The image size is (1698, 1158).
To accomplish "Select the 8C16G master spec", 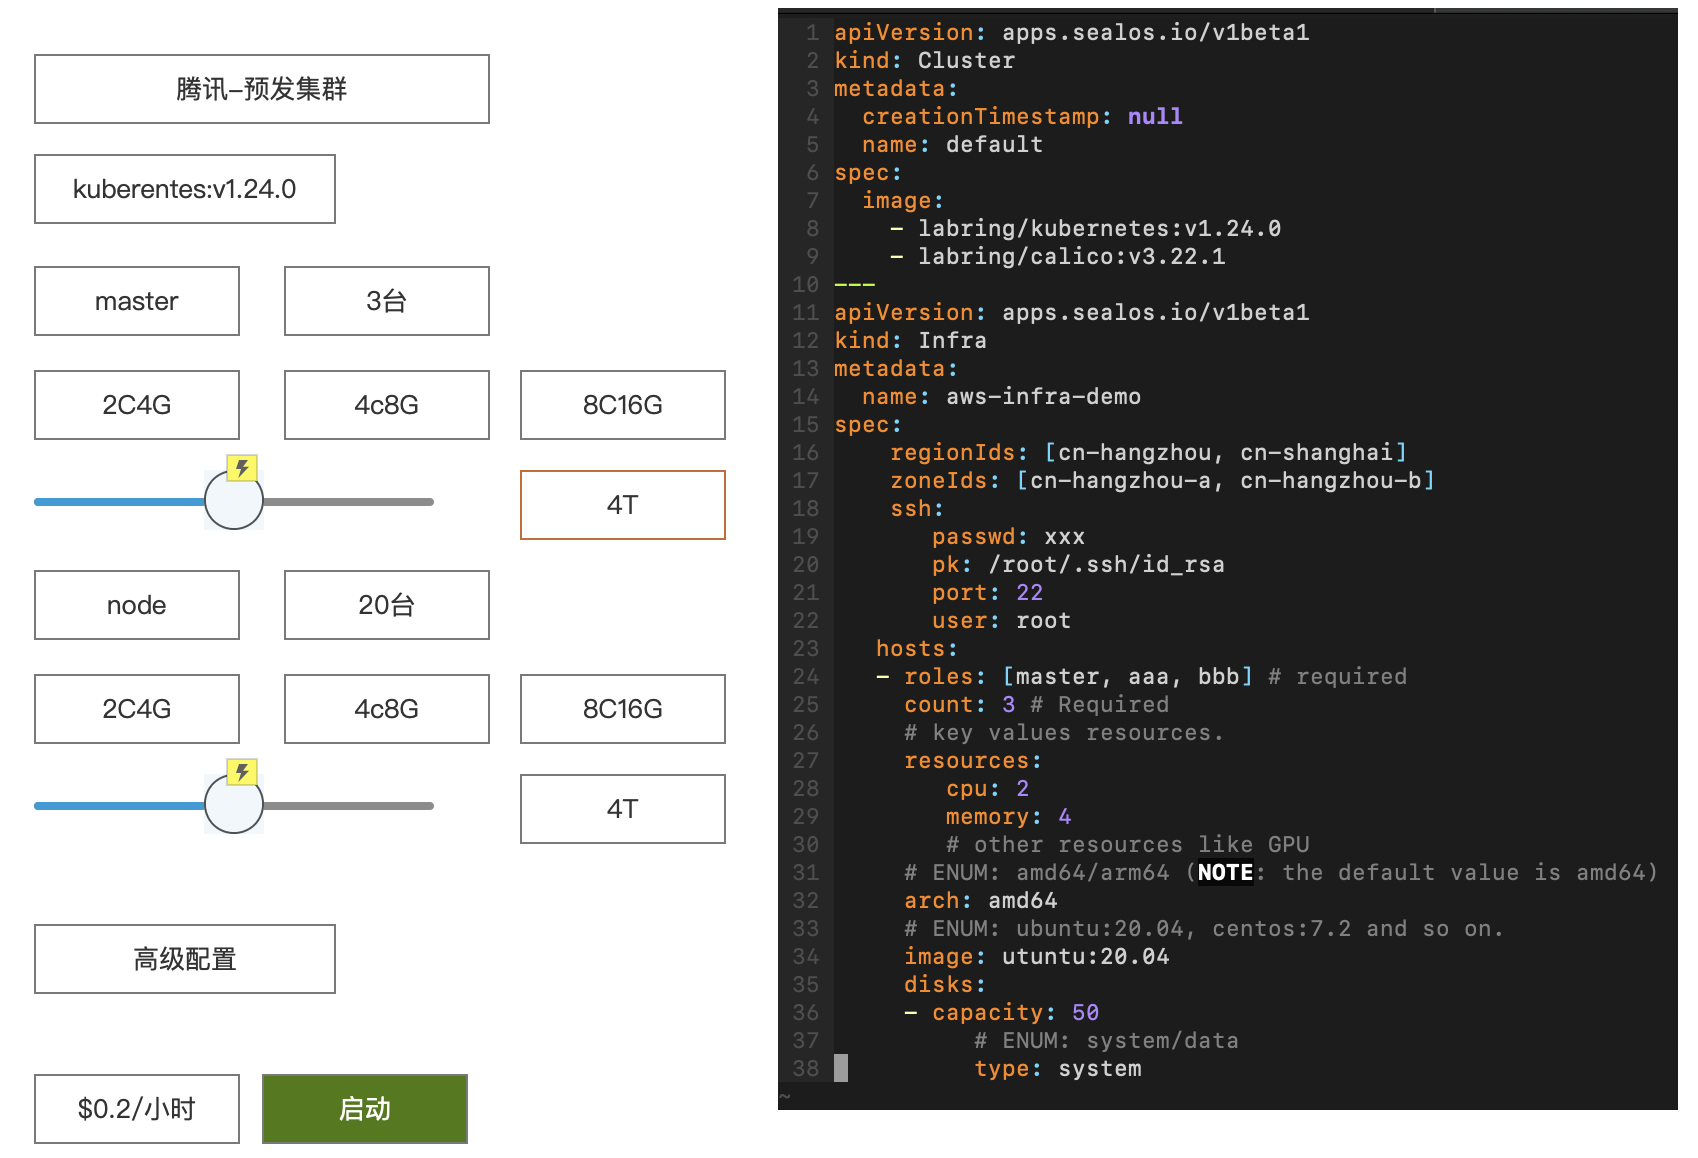I will [x=621, y=404].
